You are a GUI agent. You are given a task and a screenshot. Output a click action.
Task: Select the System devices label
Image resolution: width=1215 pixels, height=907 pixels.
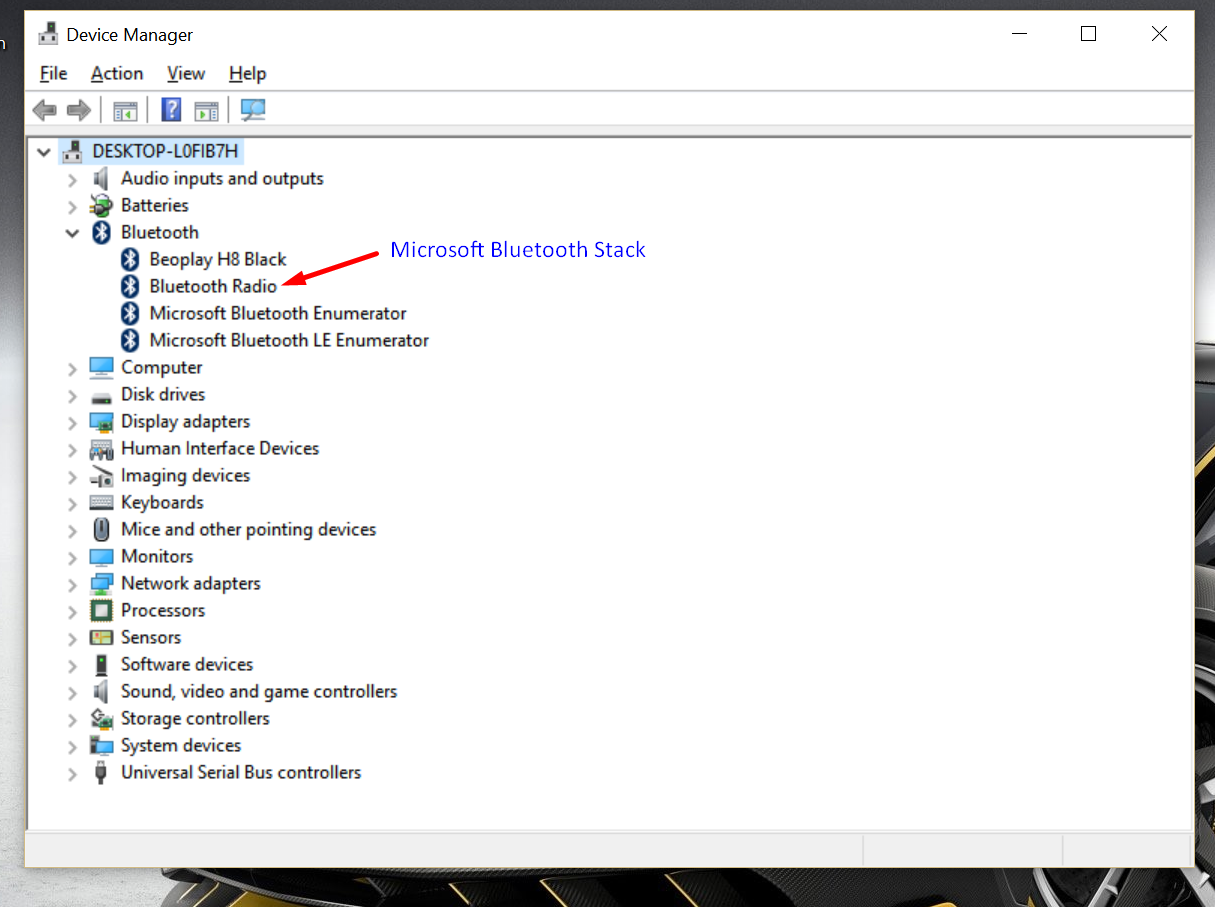click(181, 745)
